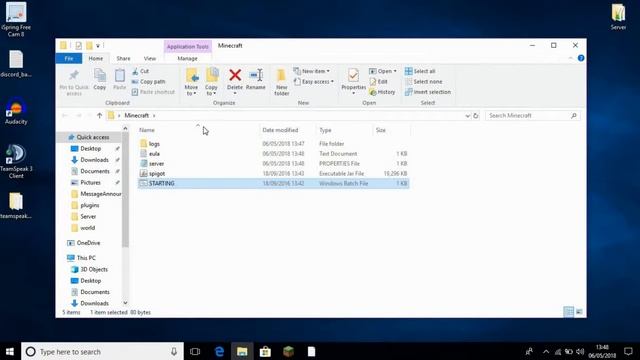Open the File menu tab
Screen dimensions: 640x360
click(69, 58)
